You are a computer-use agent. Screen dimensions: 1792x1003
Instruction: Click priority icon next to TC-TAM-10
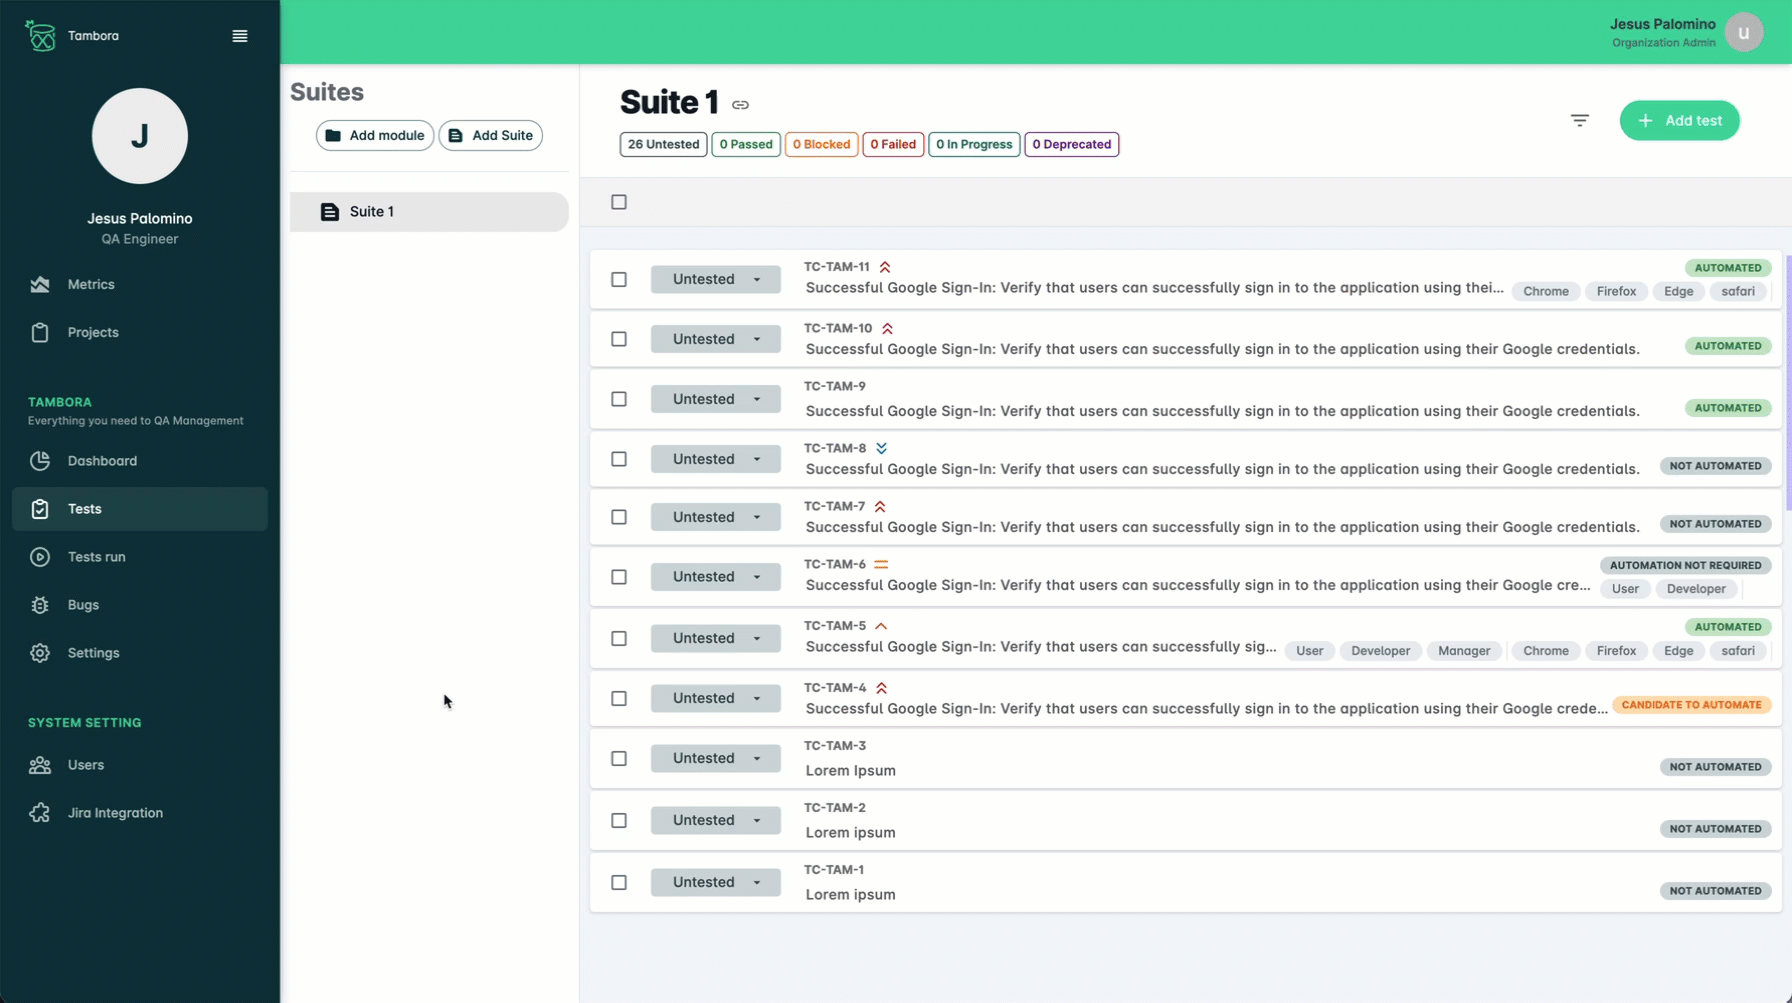pos(887,328)
